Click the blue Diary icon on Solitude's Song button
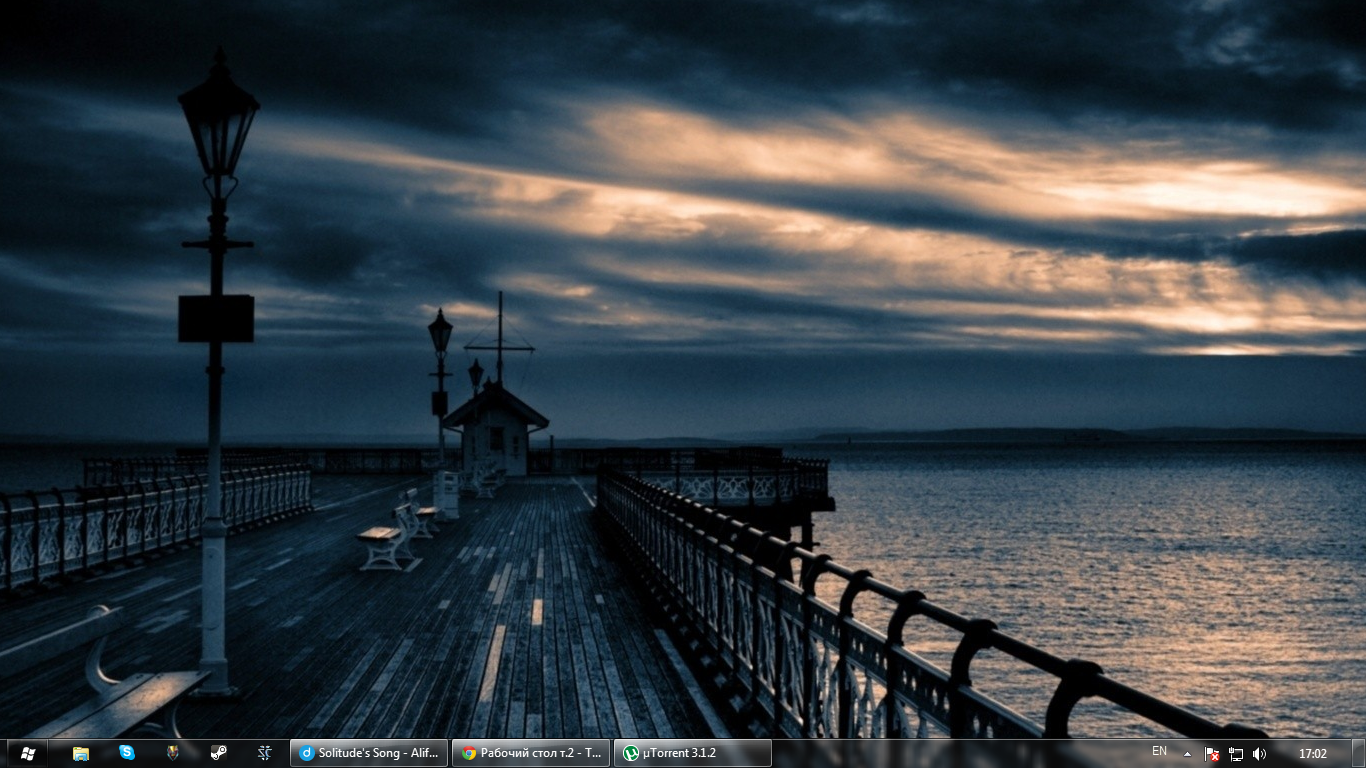This screenshot has height=768, width=1366. click(308, 753)
